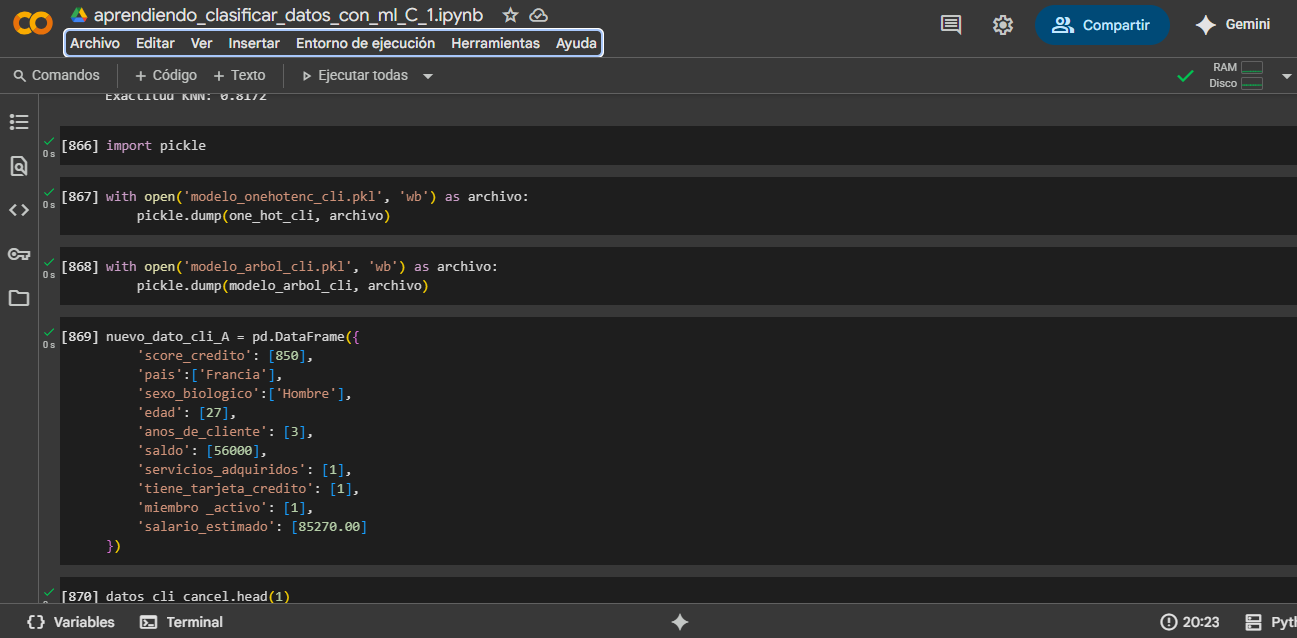Open the table of contents sidebar icon
The height and width of the screenshot is (638, 1297).
(x=19, y=122)
